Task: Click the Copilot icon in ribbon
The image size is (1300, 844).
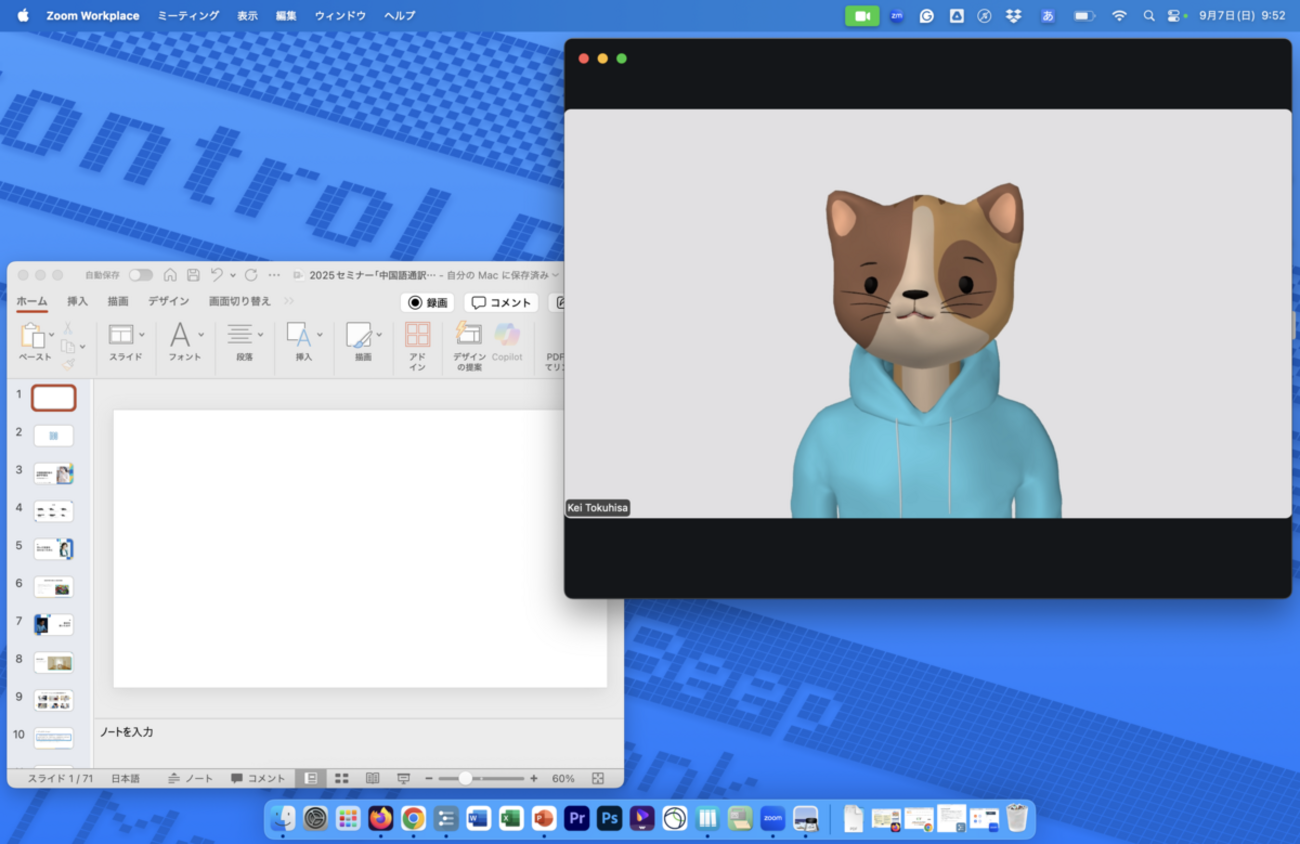Action: coord(507,334)
